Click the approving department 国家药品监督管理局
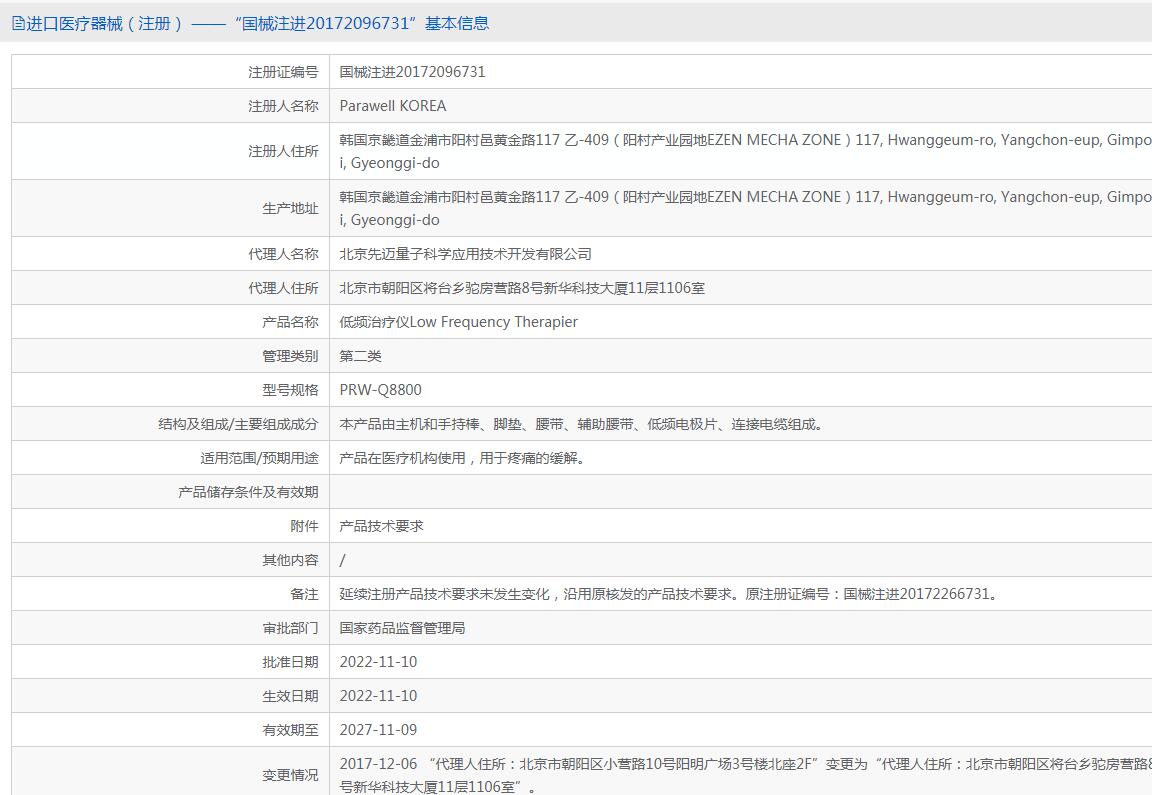 pos(402,628)
